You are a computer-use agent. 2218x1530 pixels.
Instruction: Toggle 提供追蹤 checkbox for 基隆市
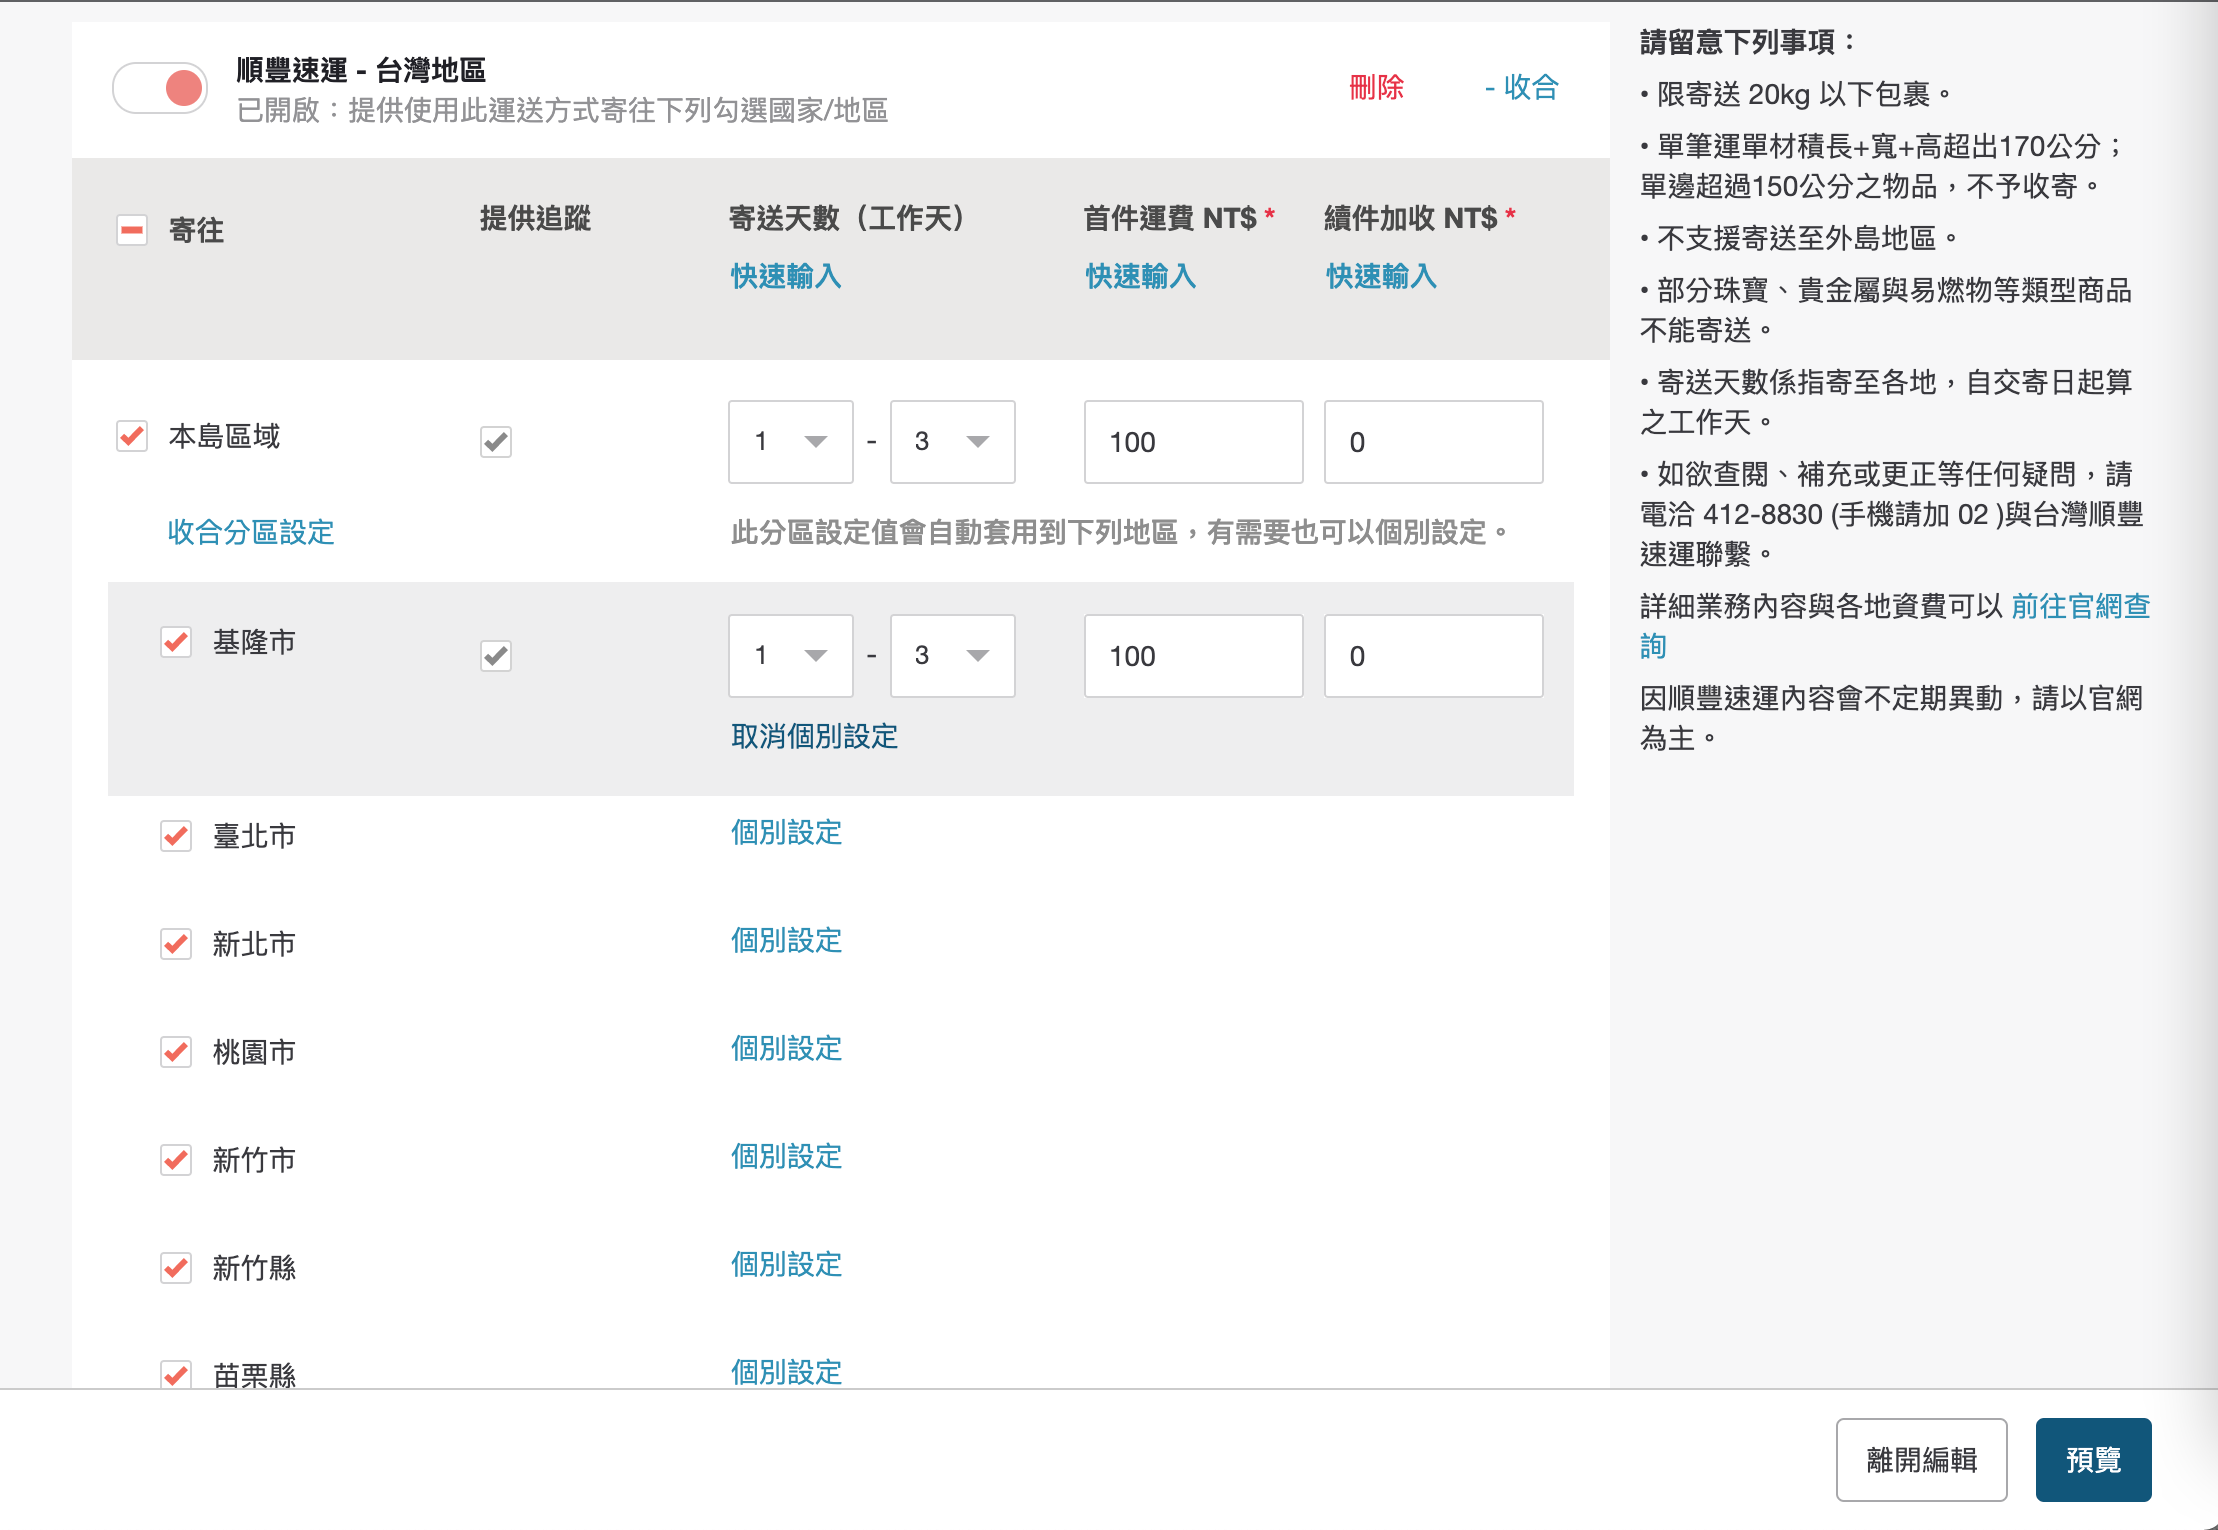pyautogui.click(x=496, y=656)
